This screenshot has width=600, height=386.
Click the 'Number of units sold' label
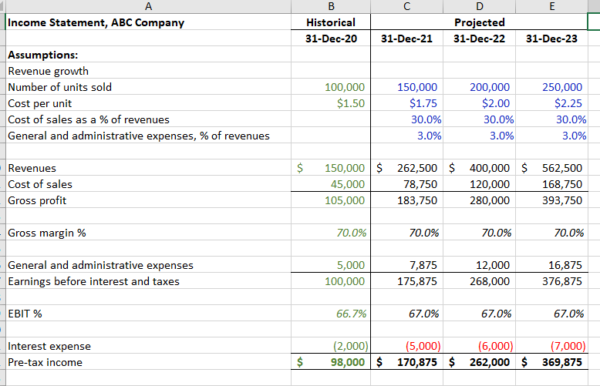point(60,87)
